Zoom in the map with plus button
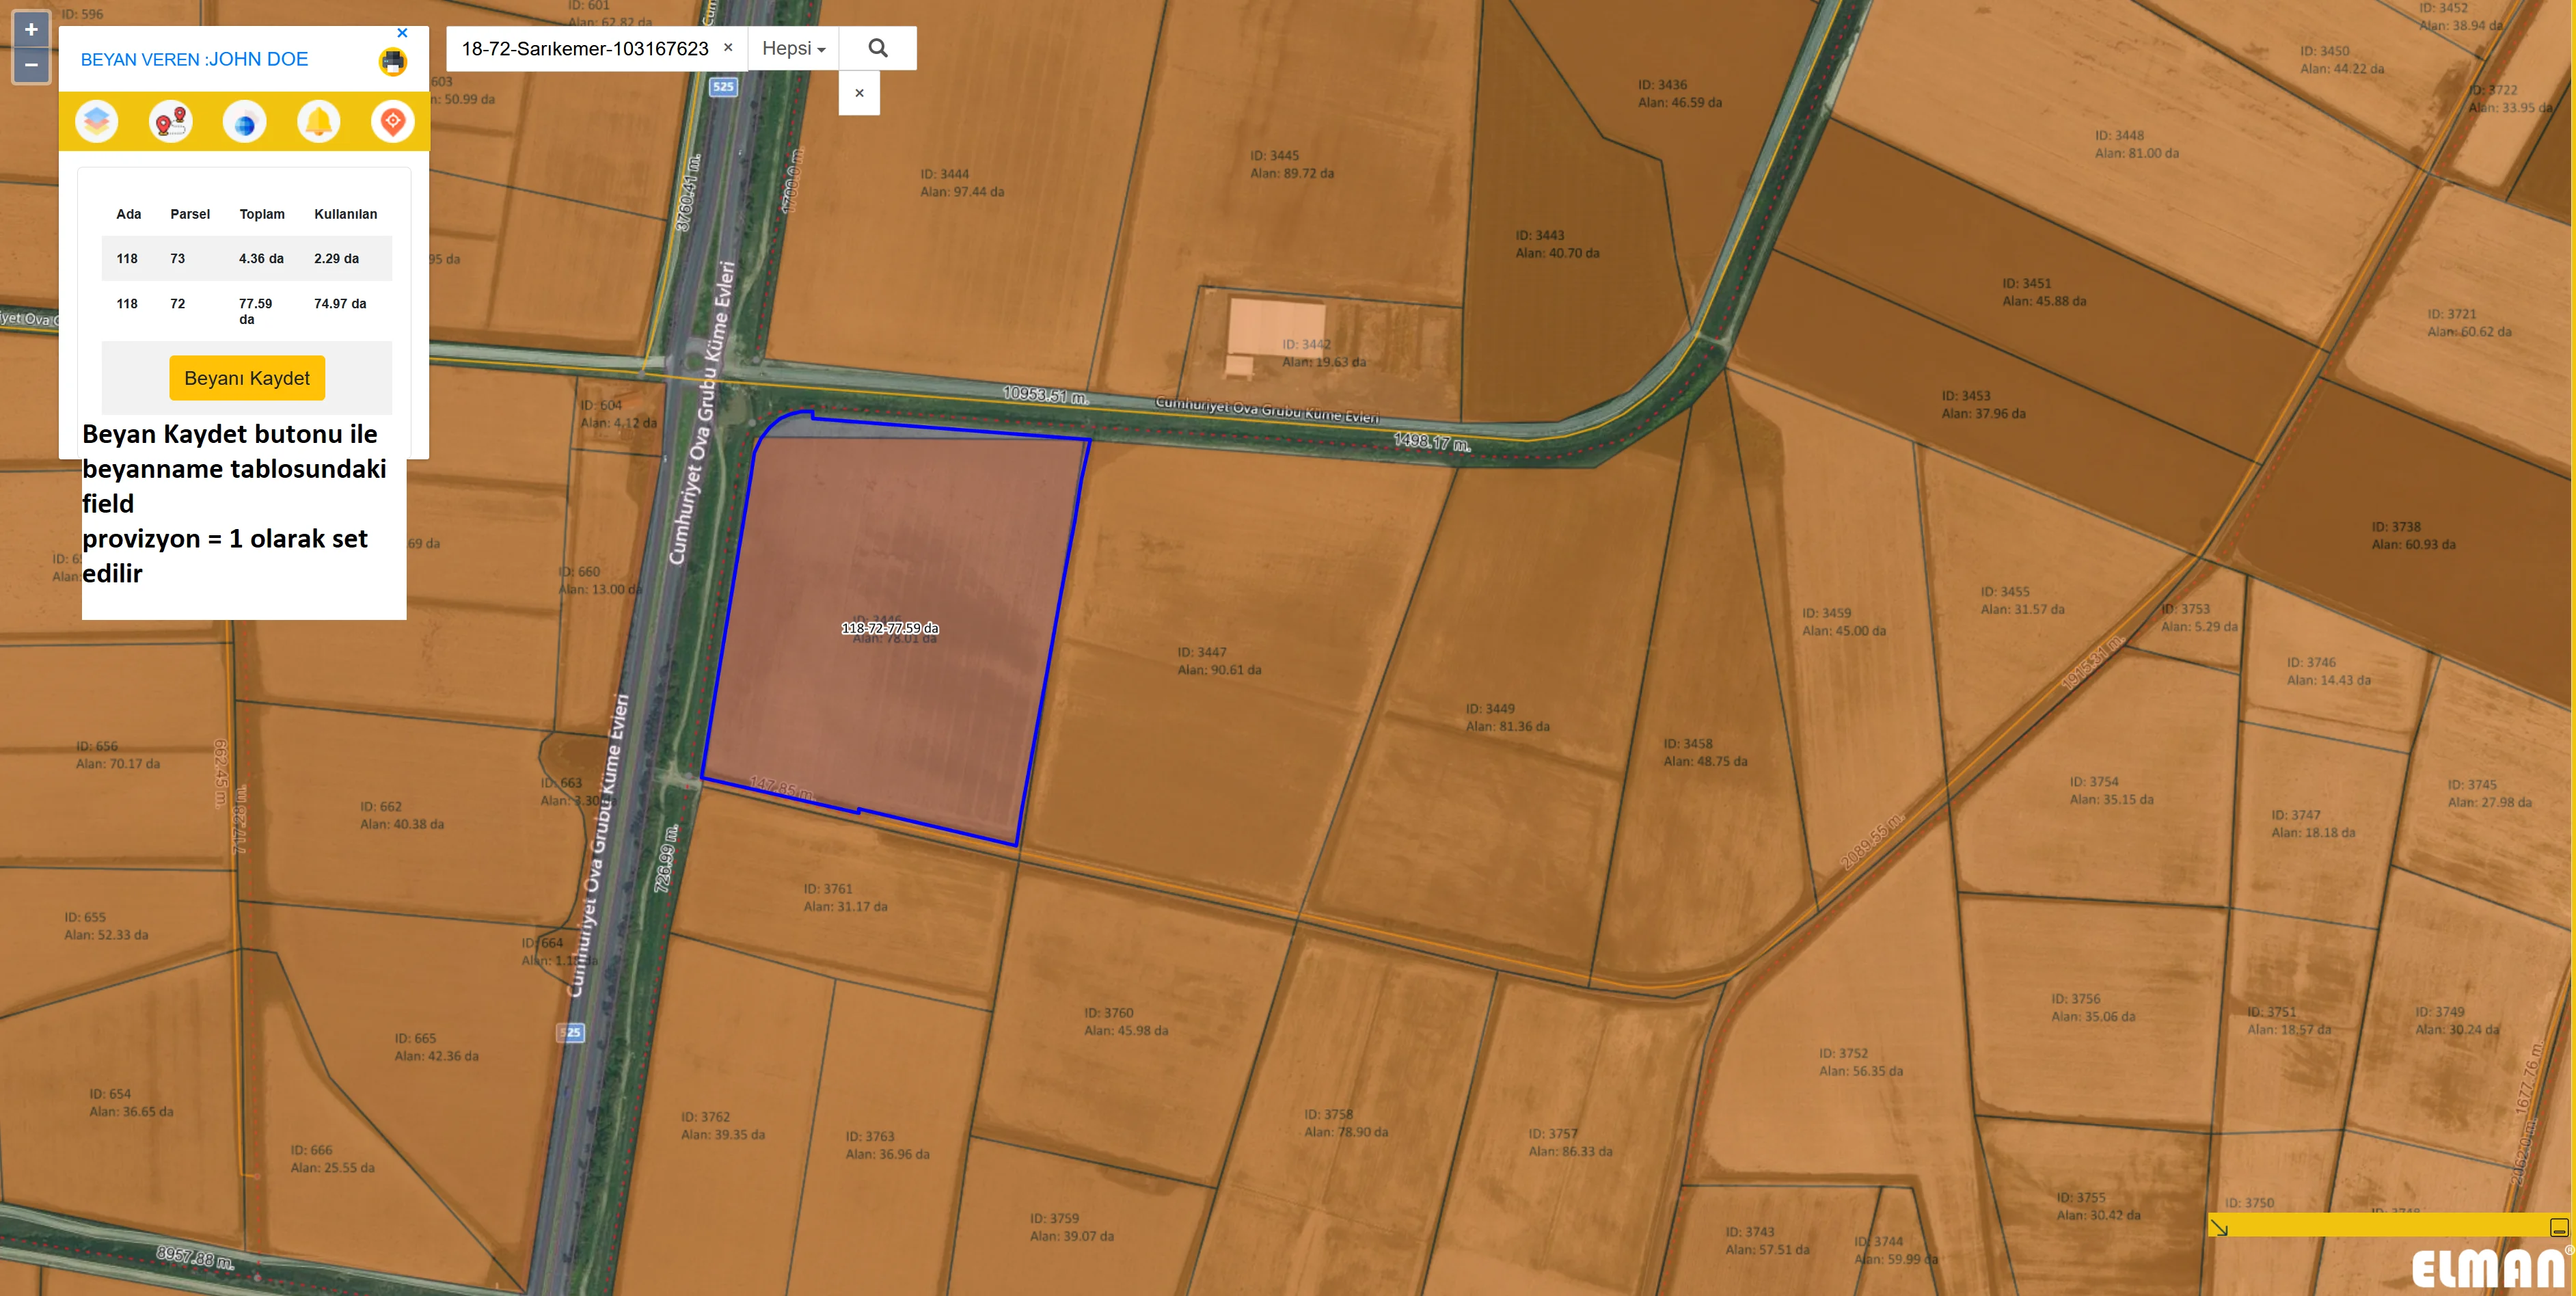The image size is (2576, 1296). pos(31,30)
